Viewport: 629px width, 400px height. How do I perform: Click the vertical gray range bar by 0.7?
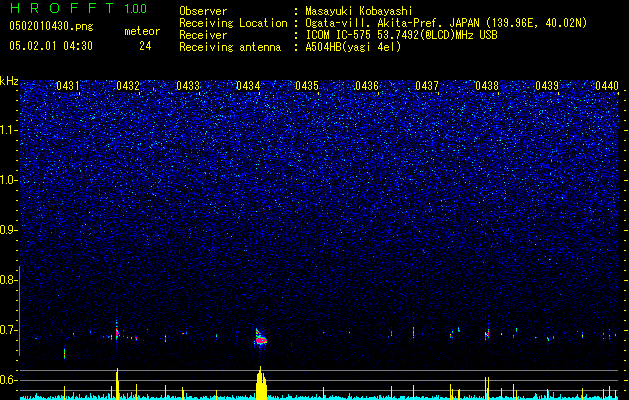click(x=19, y=311)
